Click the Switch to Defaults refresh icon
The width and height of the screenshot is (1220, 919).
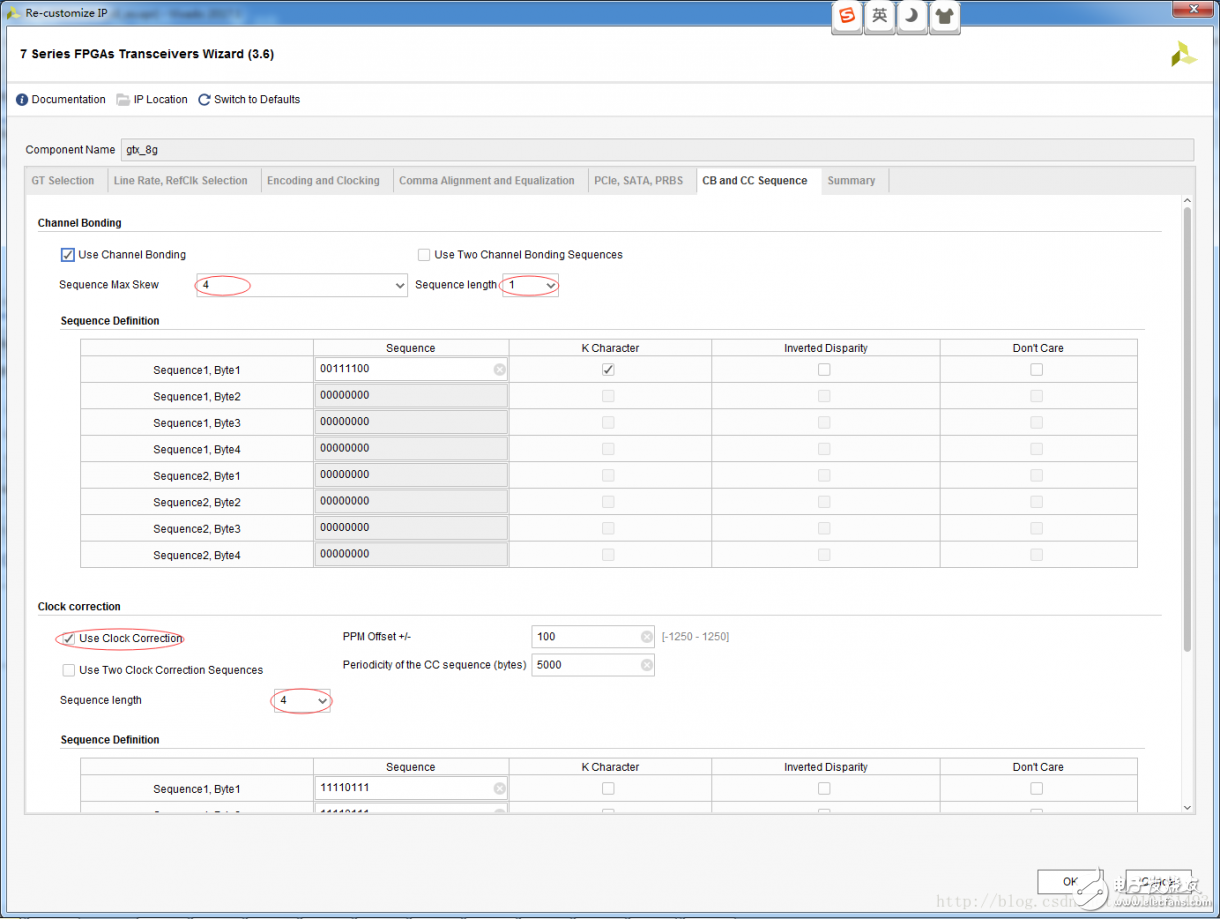[204, 100]
